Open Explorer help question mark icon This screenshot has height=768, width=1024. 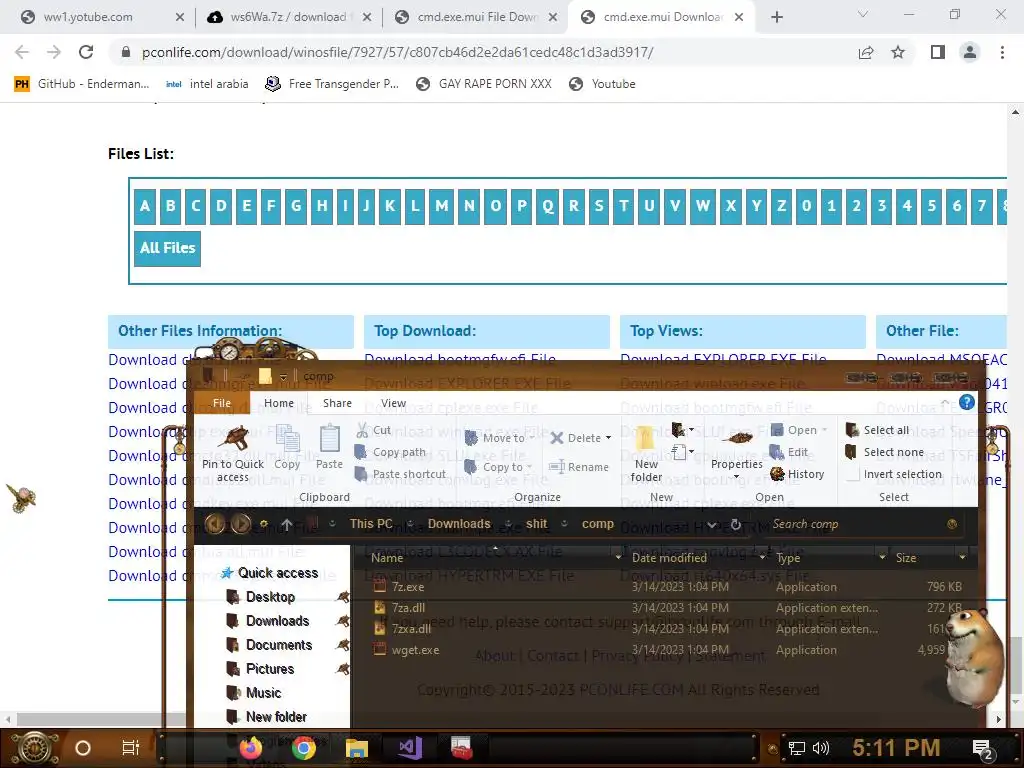click(x=967, y=403)
